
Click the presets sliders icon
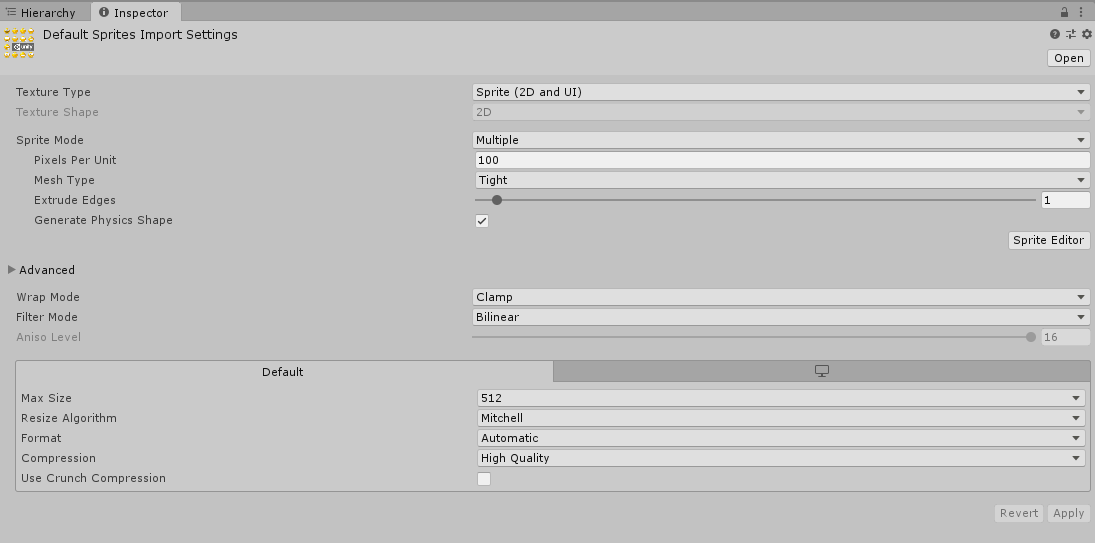pos(1070,34)
